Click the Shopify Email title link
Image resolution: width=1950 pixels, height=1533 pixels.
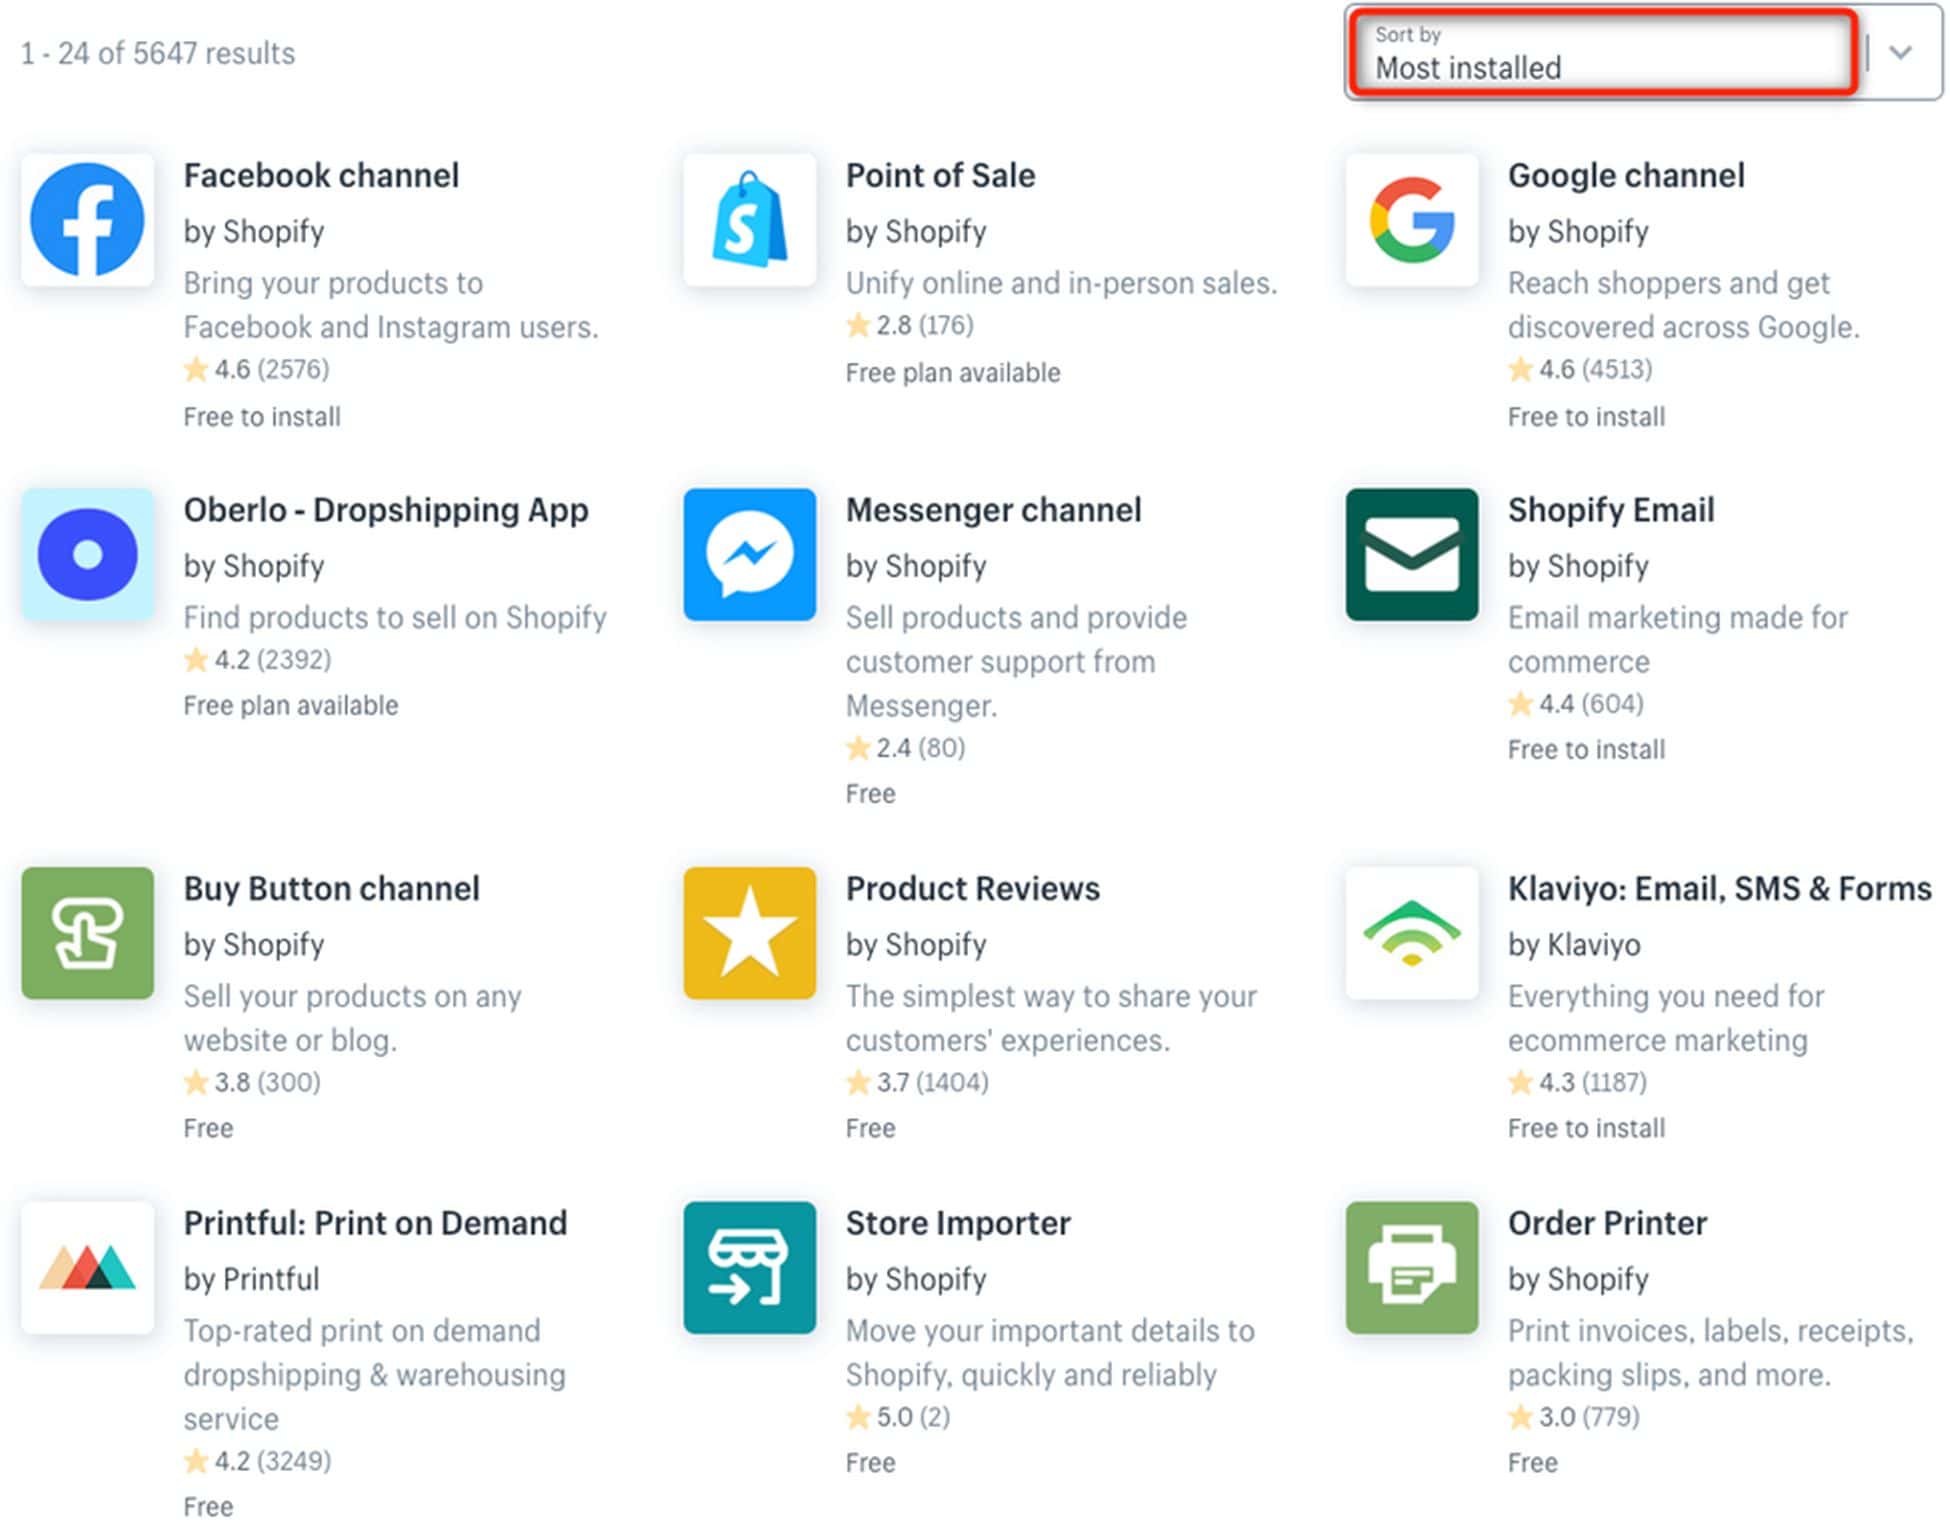[x=1610, y=509]
